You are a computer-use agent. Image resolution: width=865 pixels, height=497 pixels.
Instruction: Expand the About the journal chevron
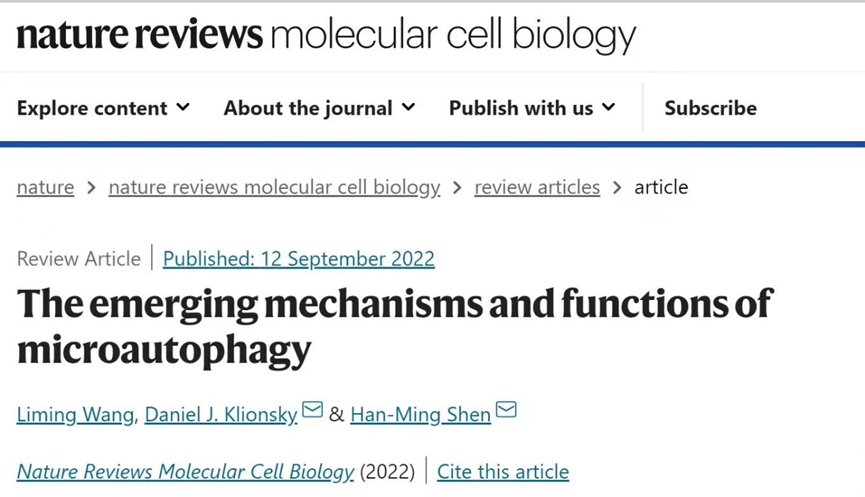click(x=408, y=107)
